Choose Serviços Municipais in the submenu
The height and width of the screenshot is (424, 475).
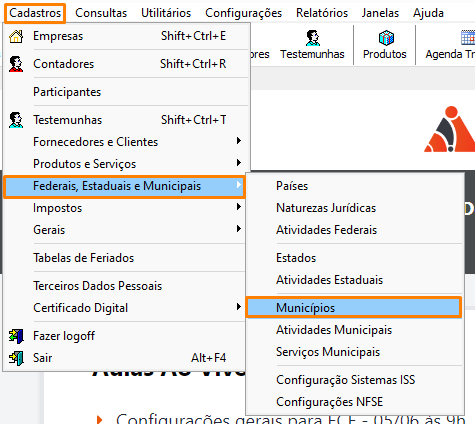click(x=355, y=352)
